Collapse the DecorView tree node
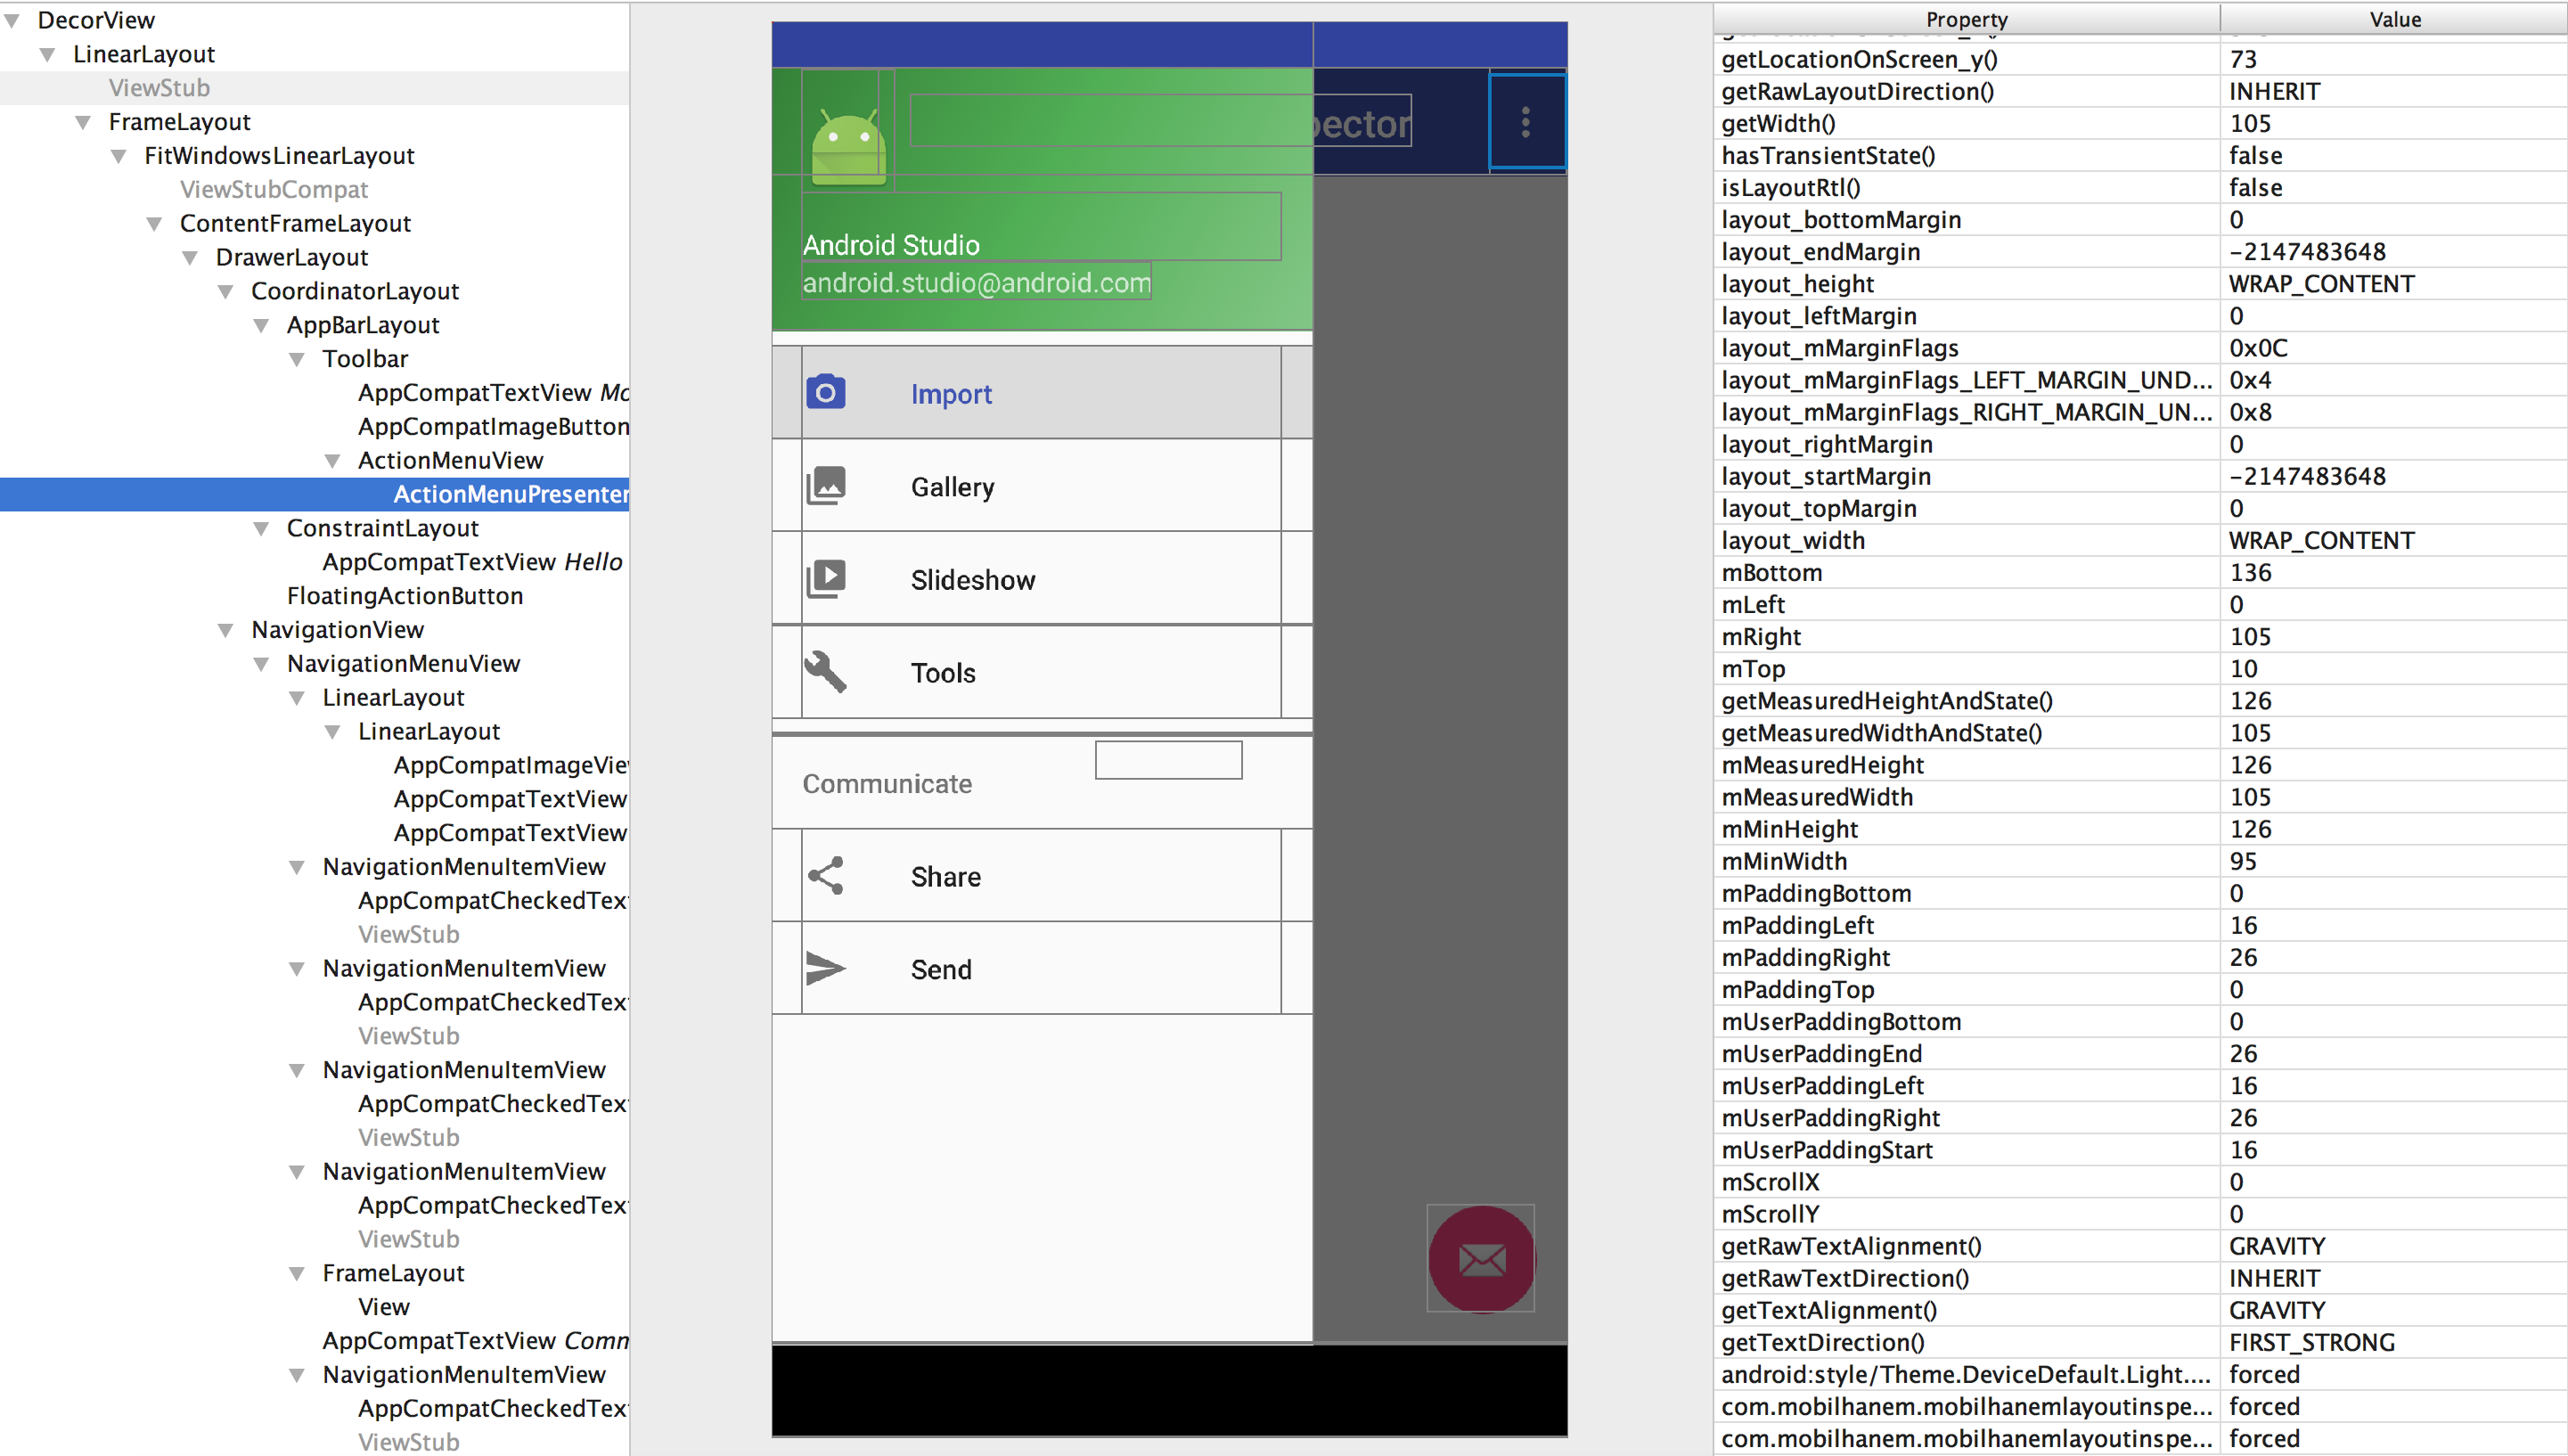 point(13,20)
